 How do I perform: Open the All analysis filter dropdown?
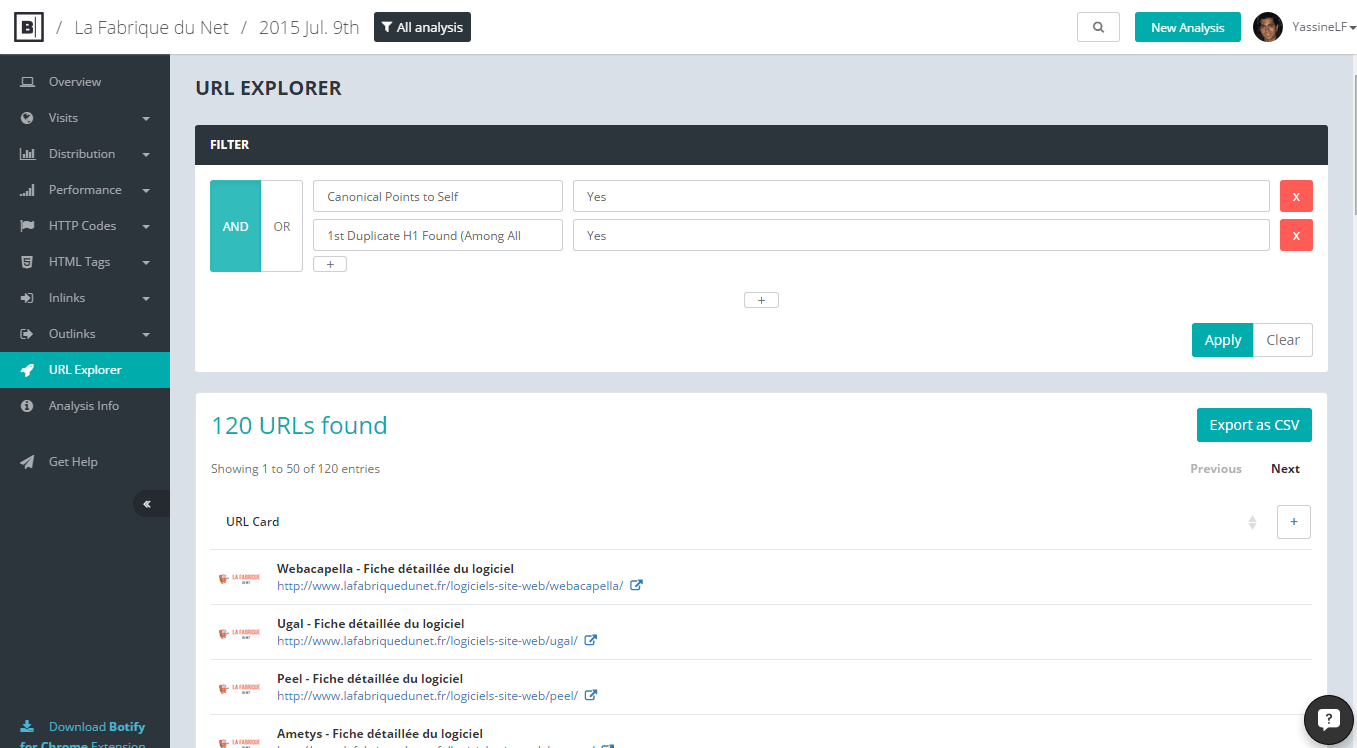point(422,27)
